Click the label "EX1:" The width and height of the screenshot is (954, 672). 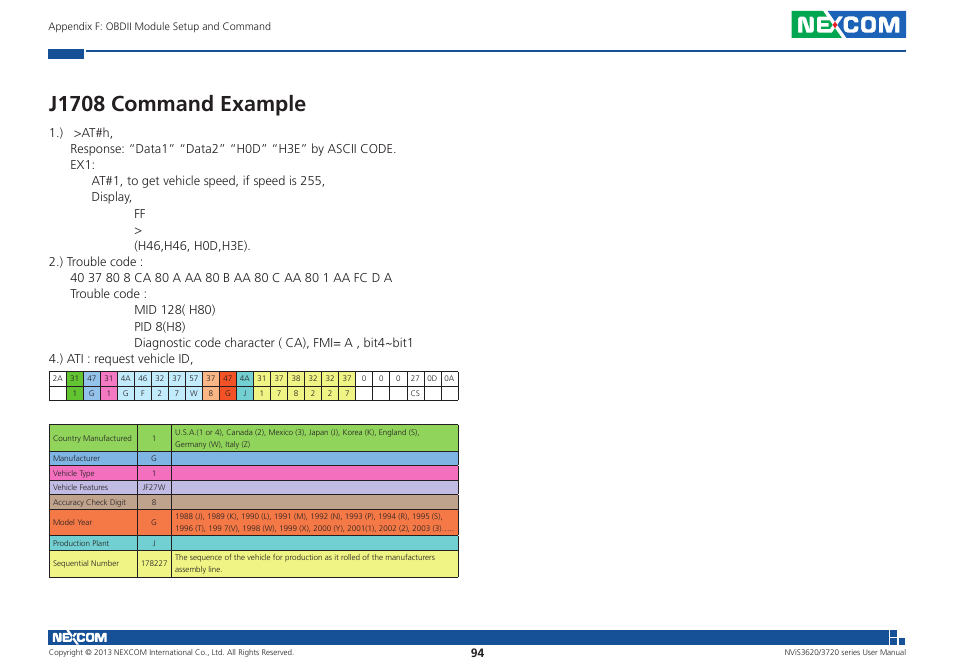coord(82,165)
